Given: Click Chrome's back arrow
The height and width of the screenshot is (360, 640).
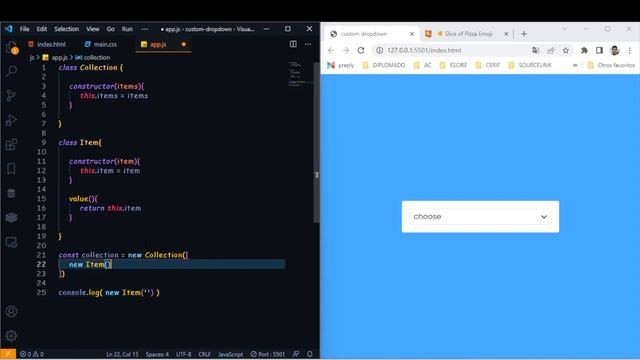Looking at the screenshot, I should [x=331, y=50].
